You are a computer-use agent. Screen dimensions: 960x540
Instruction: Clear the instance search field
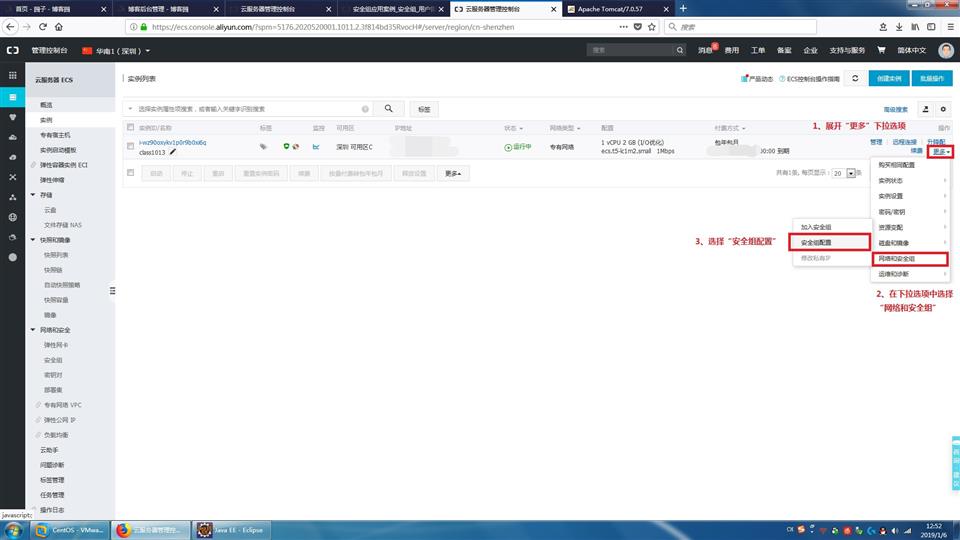[x=365, y=109]
